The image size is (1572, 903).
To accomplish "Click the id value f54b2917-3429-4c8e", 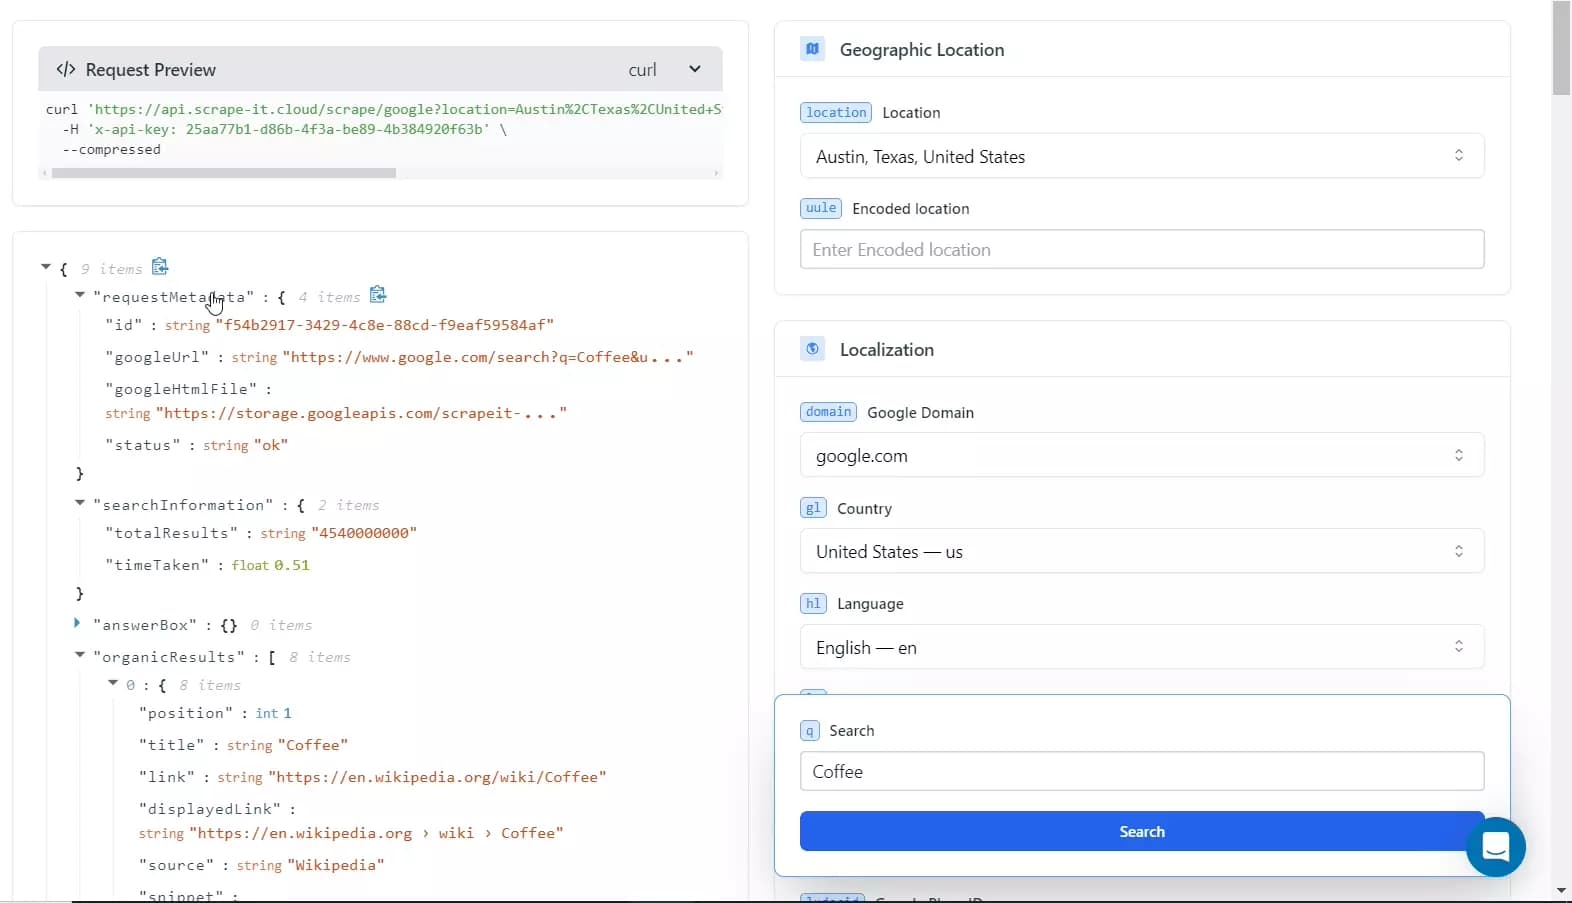I will point(385,325).
